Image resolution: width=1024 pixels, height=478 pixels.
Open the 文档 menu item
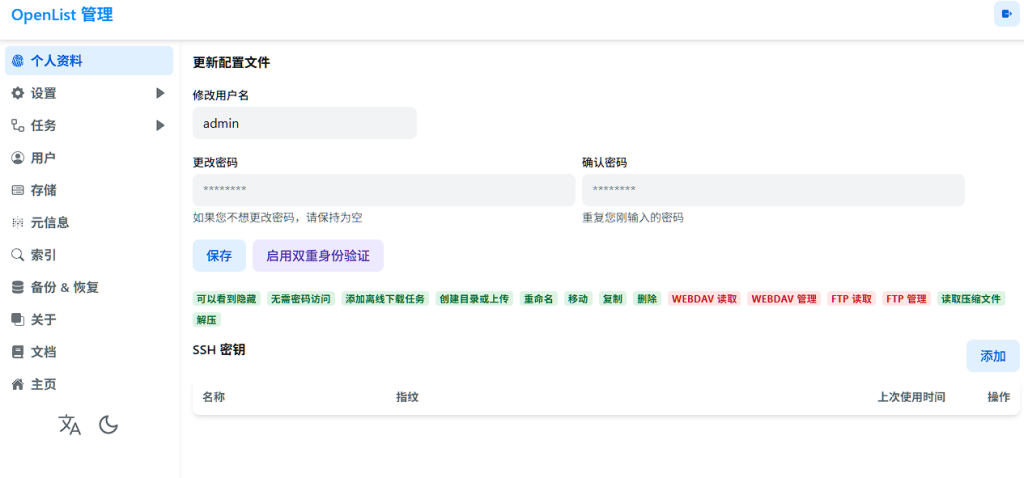pos(89,352)
